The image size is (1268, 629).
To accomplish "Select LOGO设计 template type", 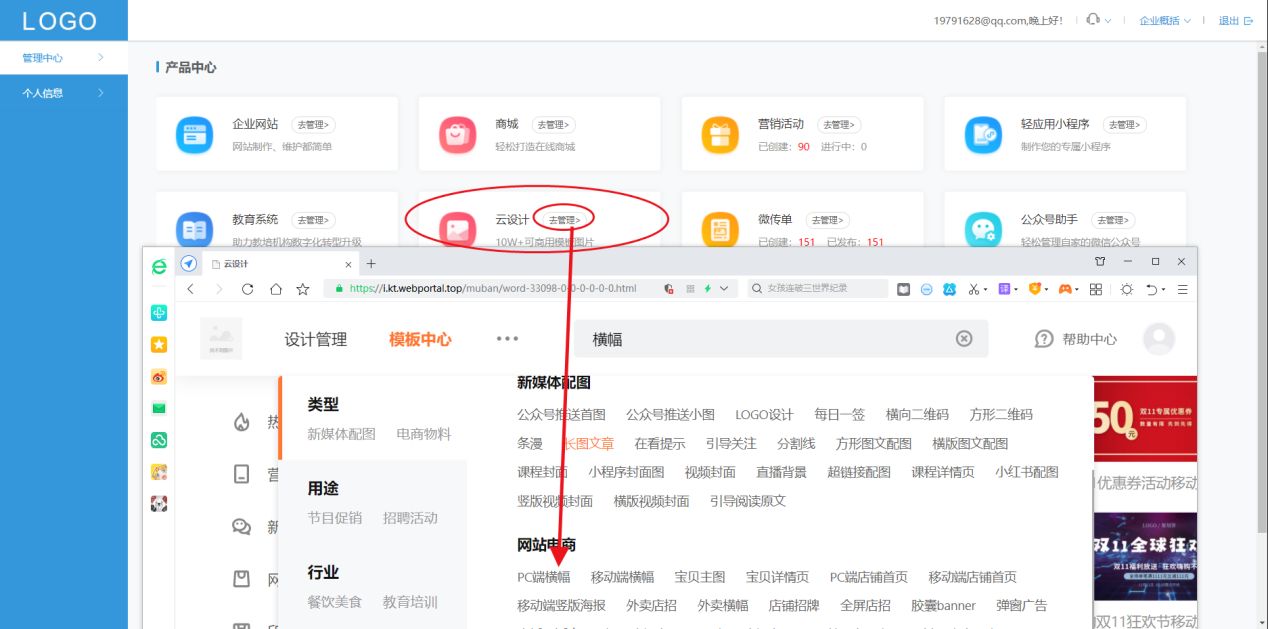I will [x=764, y=414].
